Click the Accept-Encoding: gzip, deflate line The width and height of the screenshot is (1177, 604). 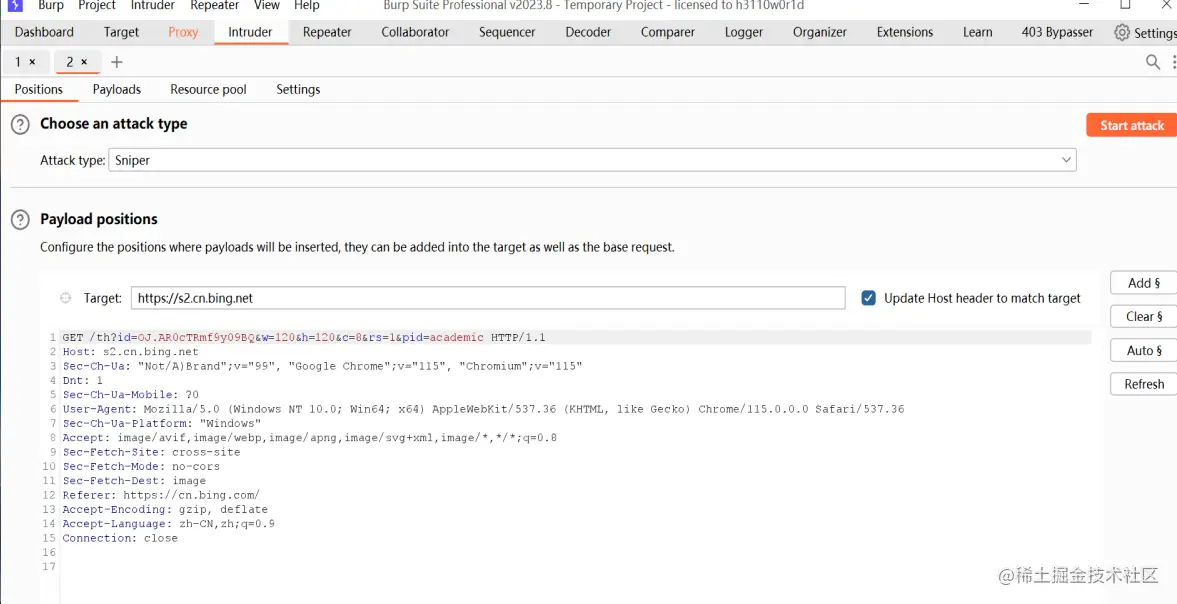[x=165, y=509]
